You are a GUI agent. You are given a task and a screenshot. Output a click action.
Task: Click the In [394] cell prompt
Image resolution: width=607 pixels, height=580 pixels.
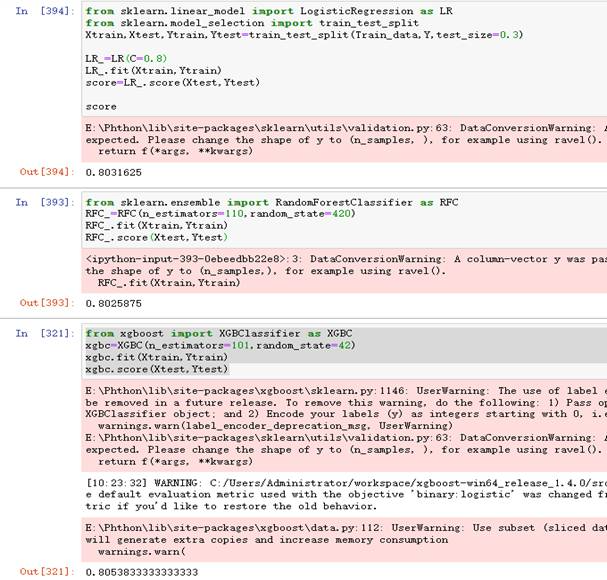click(45, 11)
